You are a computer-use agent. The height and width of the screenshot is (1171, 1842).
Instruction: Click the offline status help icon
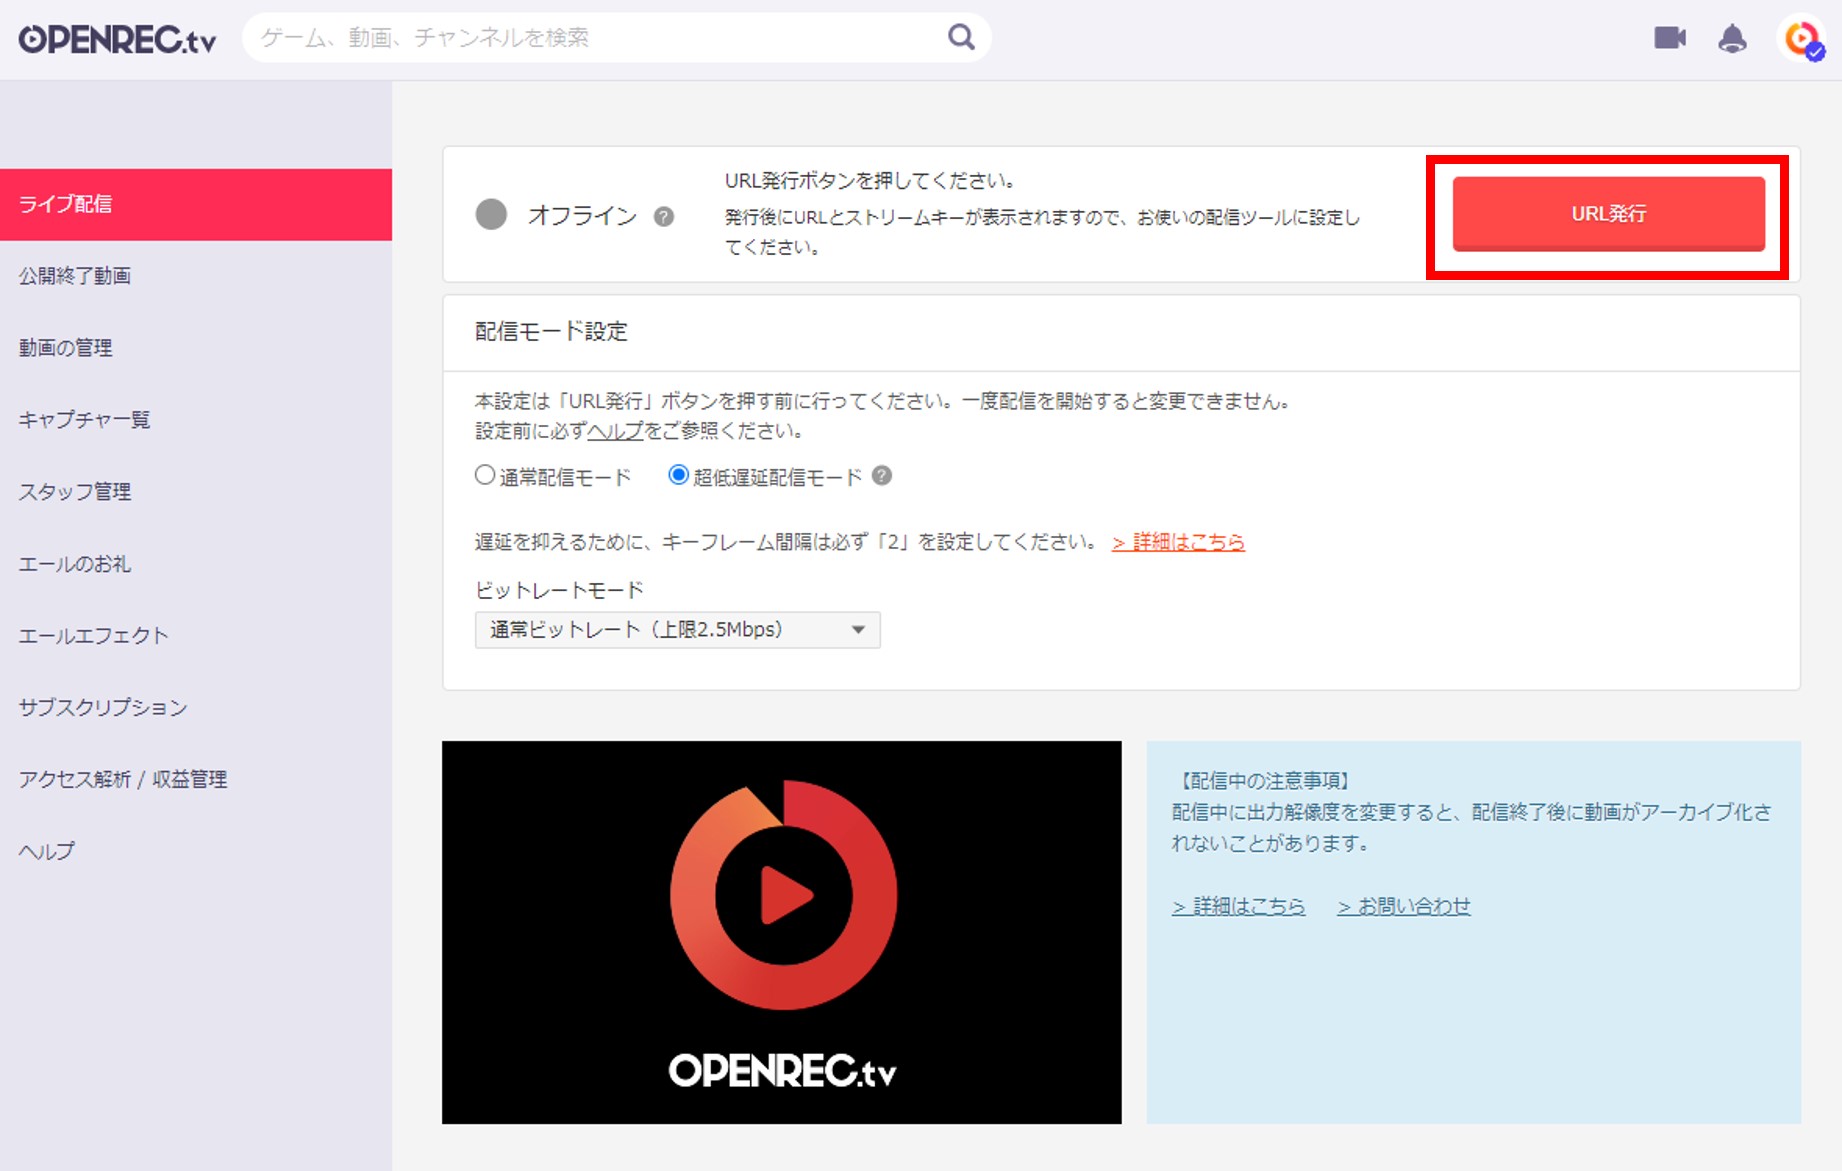665,217
